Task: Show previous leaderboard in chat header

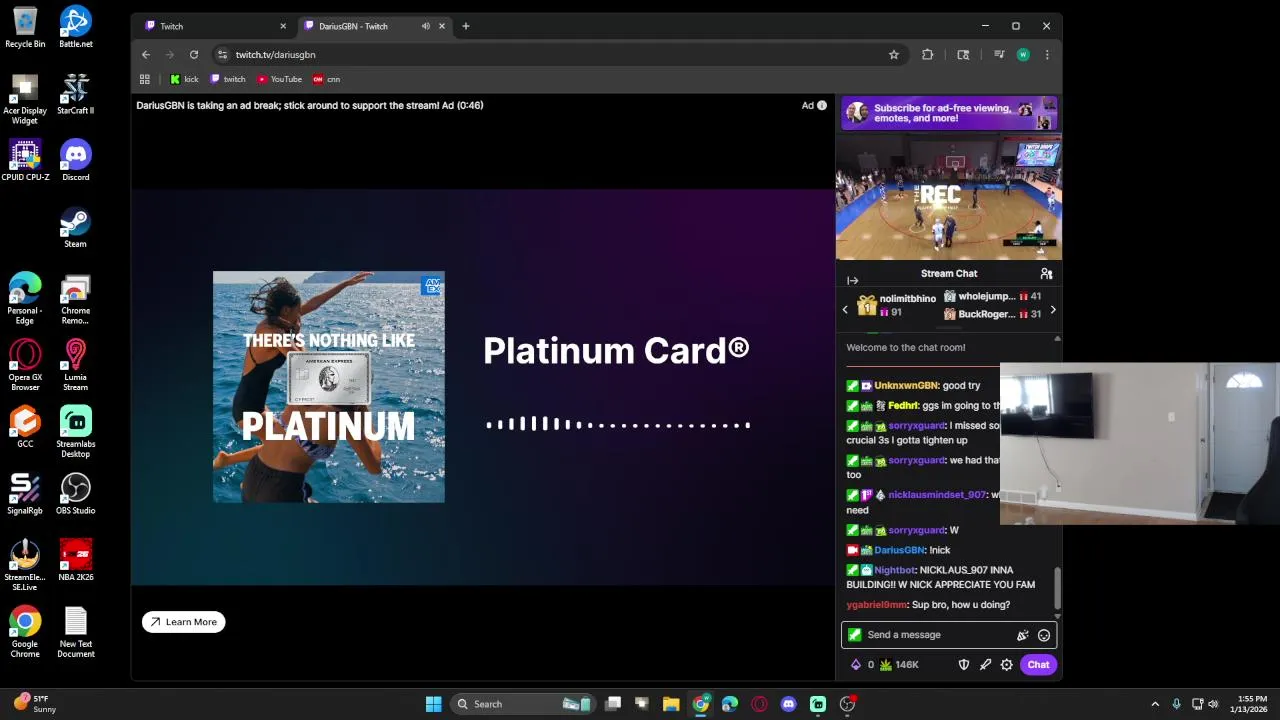Action: [845, 310]
